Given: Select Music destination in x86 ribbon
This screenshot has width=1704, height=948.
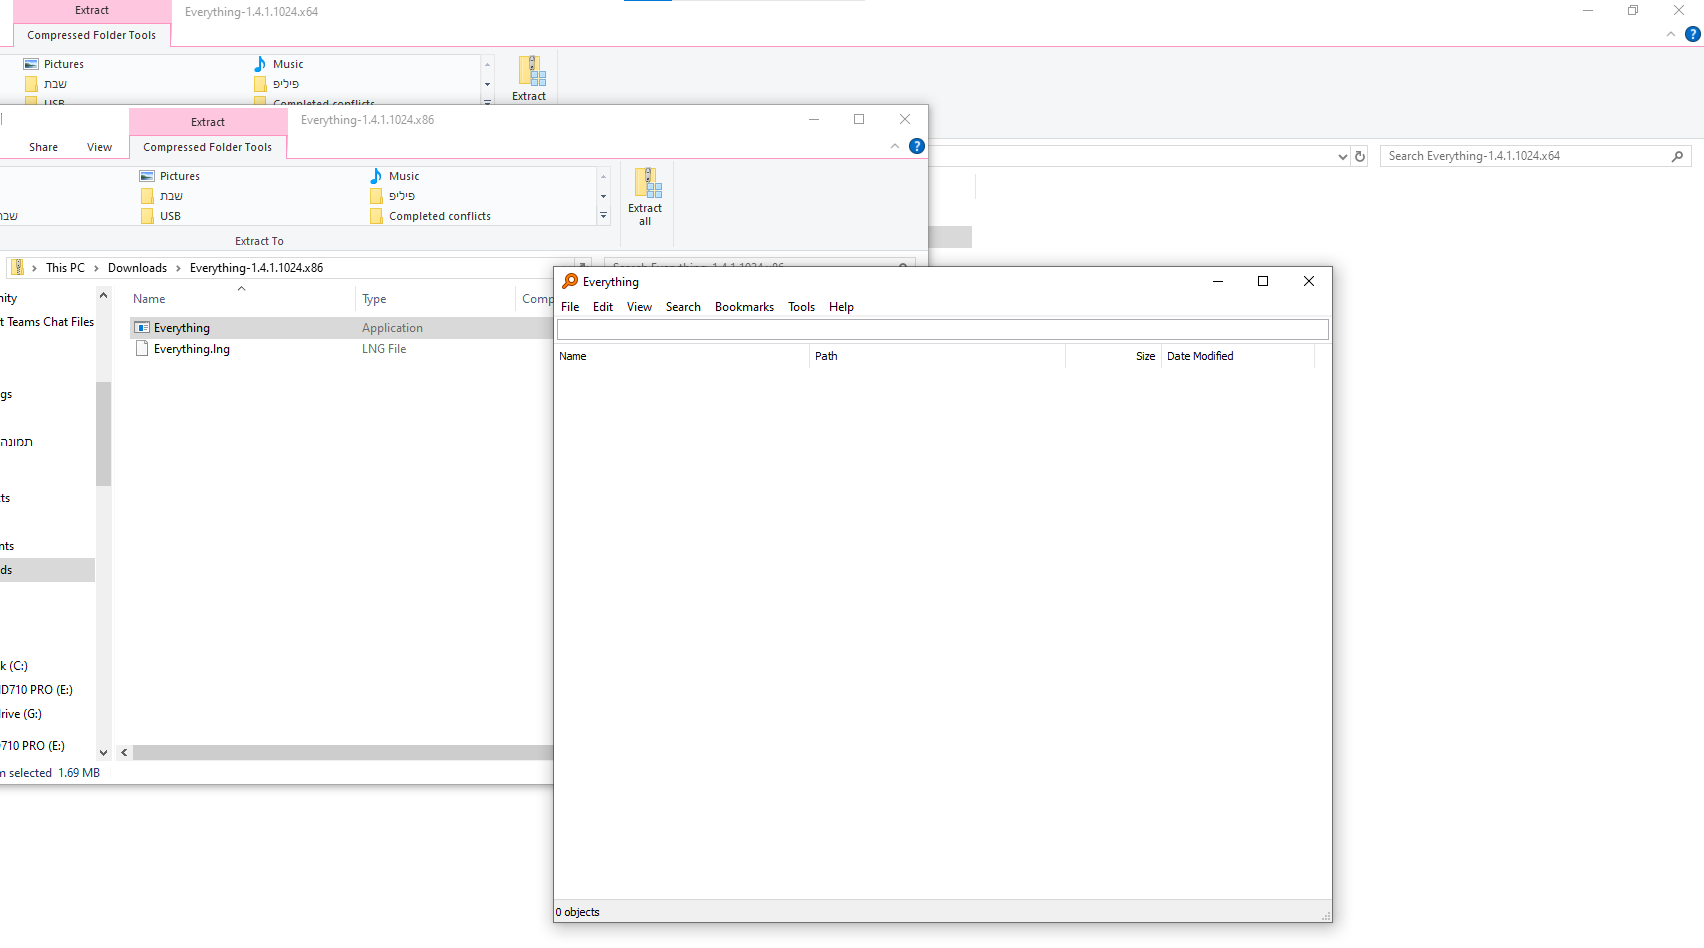Looking at the screenshot, I should point(395,176).
